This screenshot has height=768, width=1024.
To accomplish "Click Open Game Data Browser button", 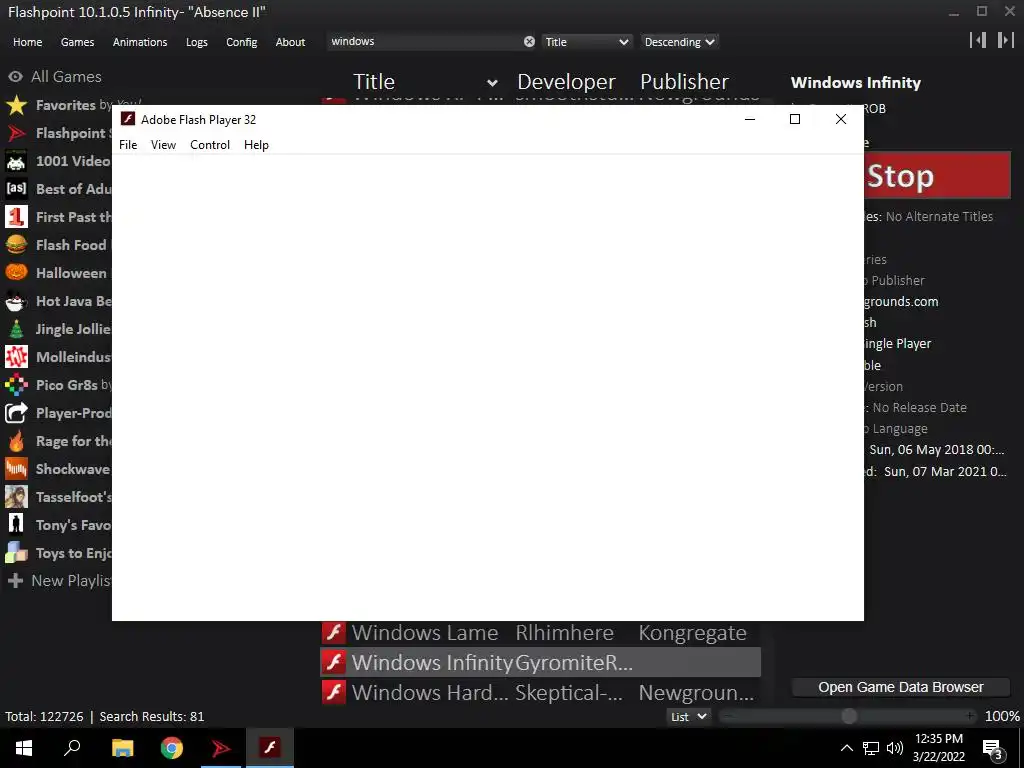I will pyautogui.click(x=901, y=687).
